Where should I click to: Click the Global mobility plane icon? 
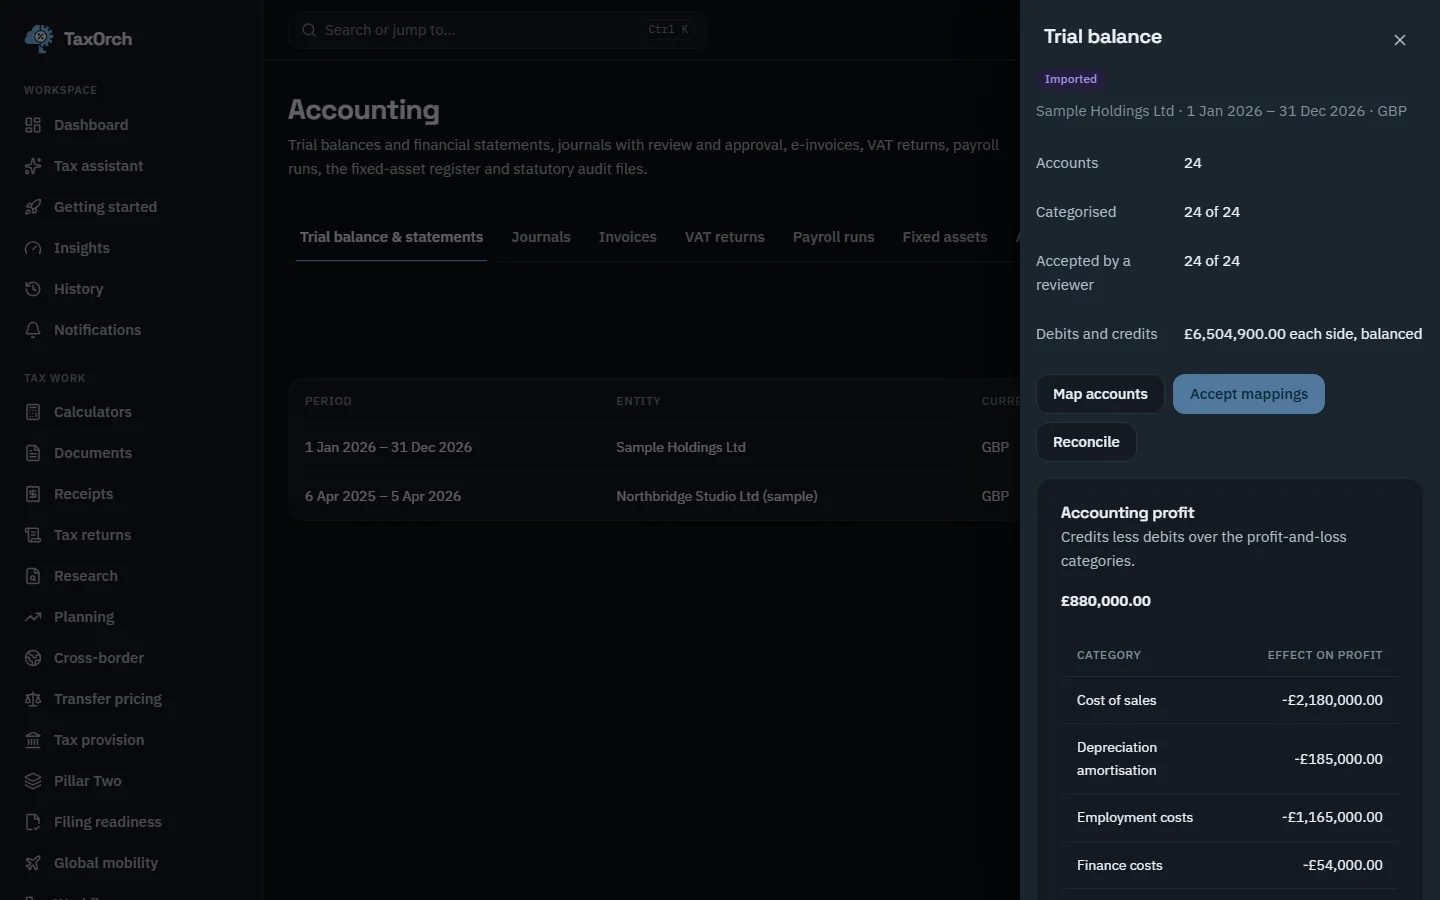click(x=33, y=863)
